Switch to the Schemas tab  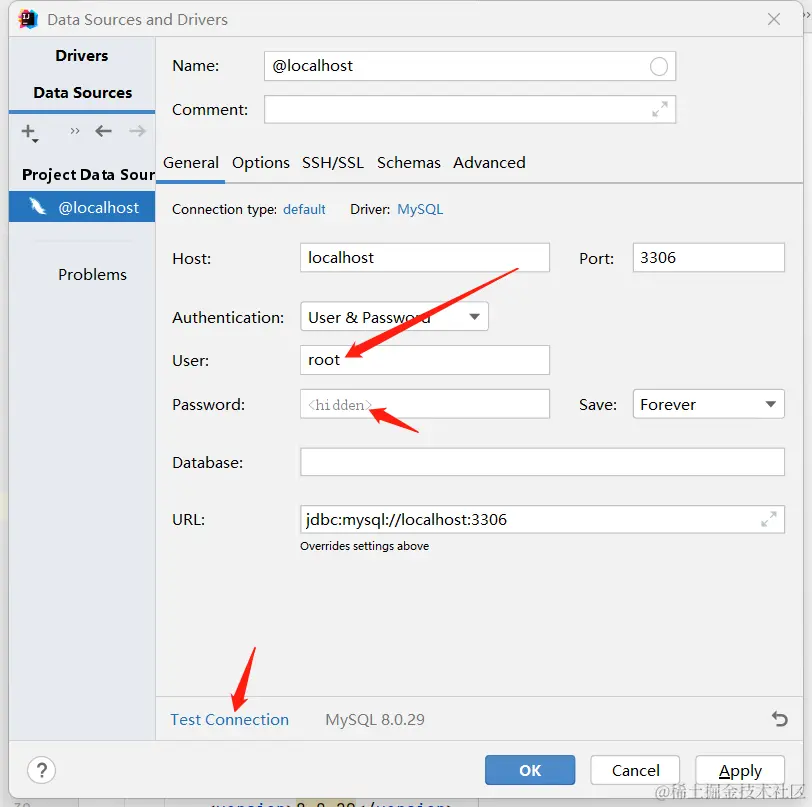pos(409,163)
